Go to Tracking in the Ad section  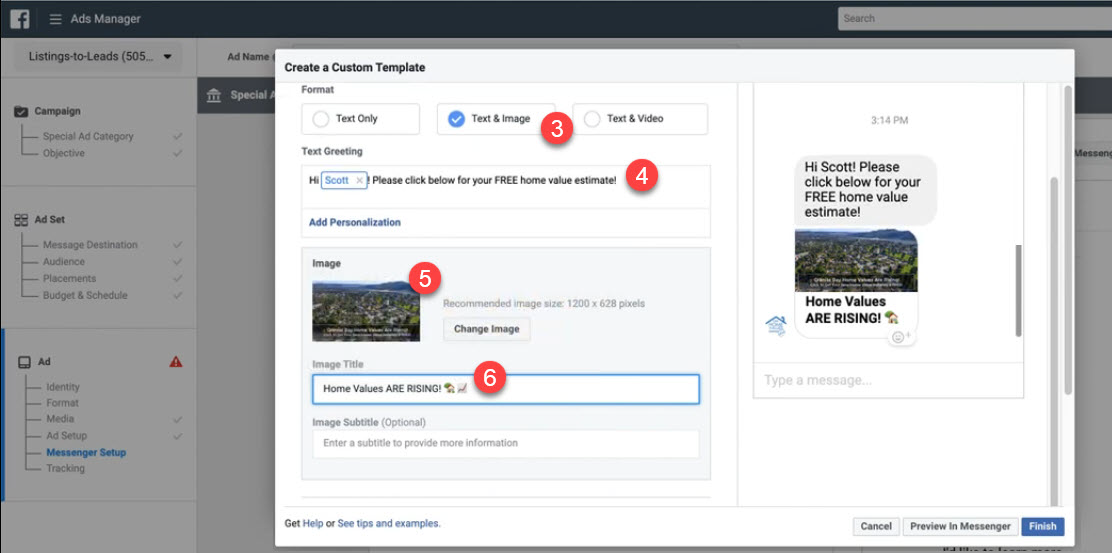(x=65, y=468)
